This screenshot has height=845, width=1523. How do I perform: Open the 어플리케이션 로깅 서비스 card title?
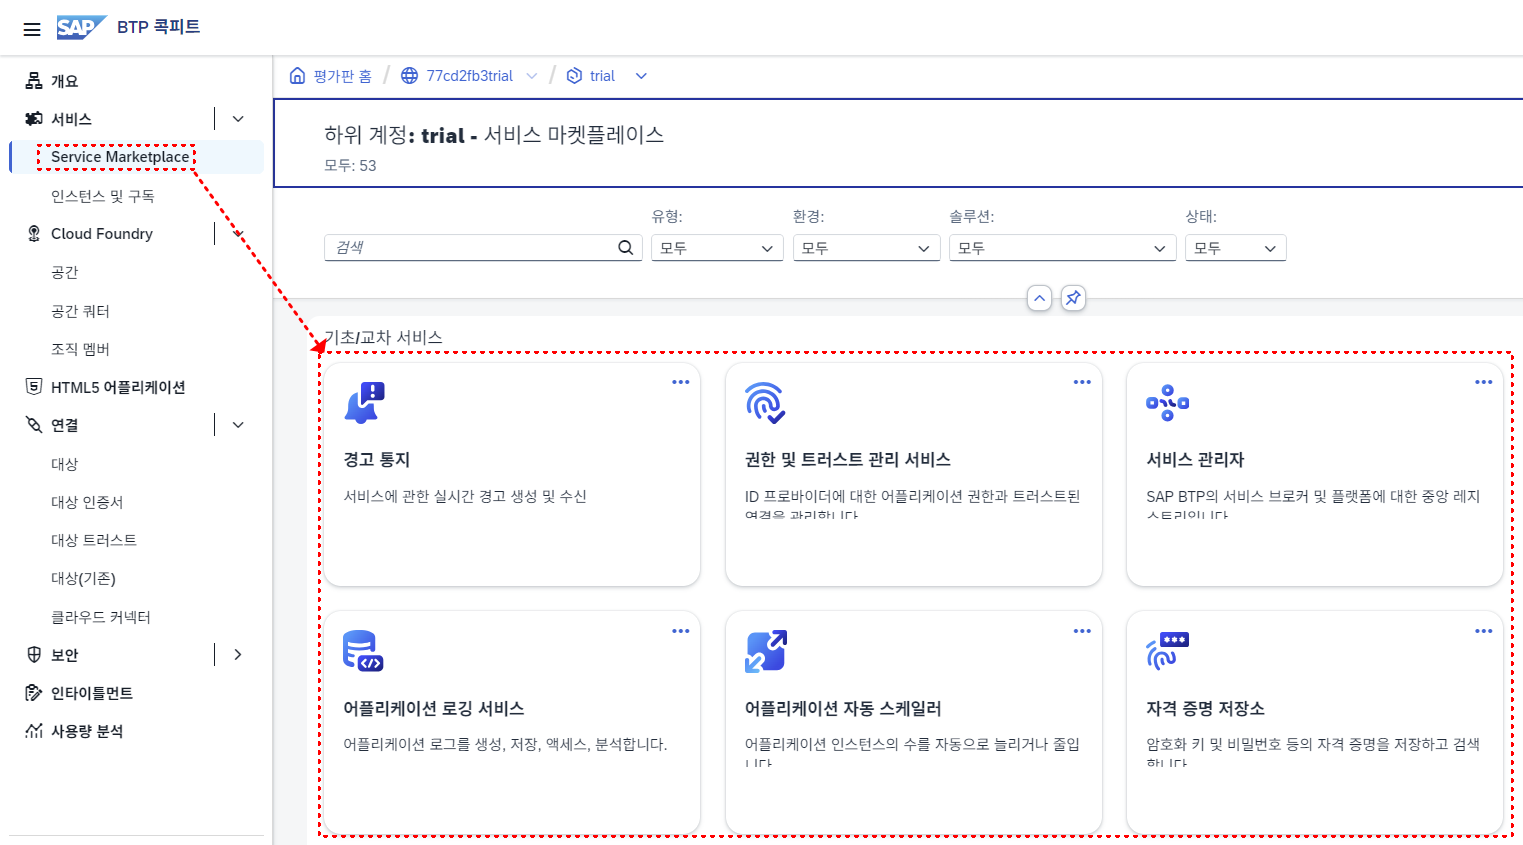click(434, 709)
